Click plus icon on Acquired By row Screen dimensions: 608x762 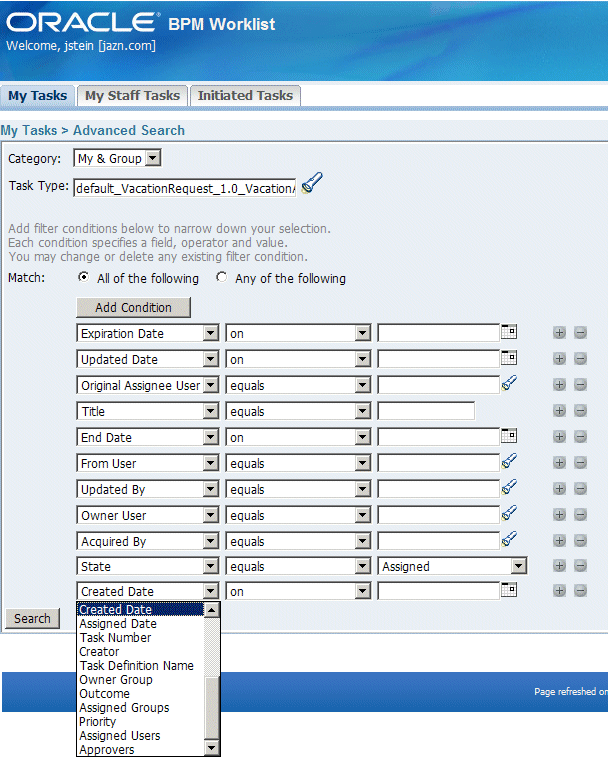tap(559, 540)
